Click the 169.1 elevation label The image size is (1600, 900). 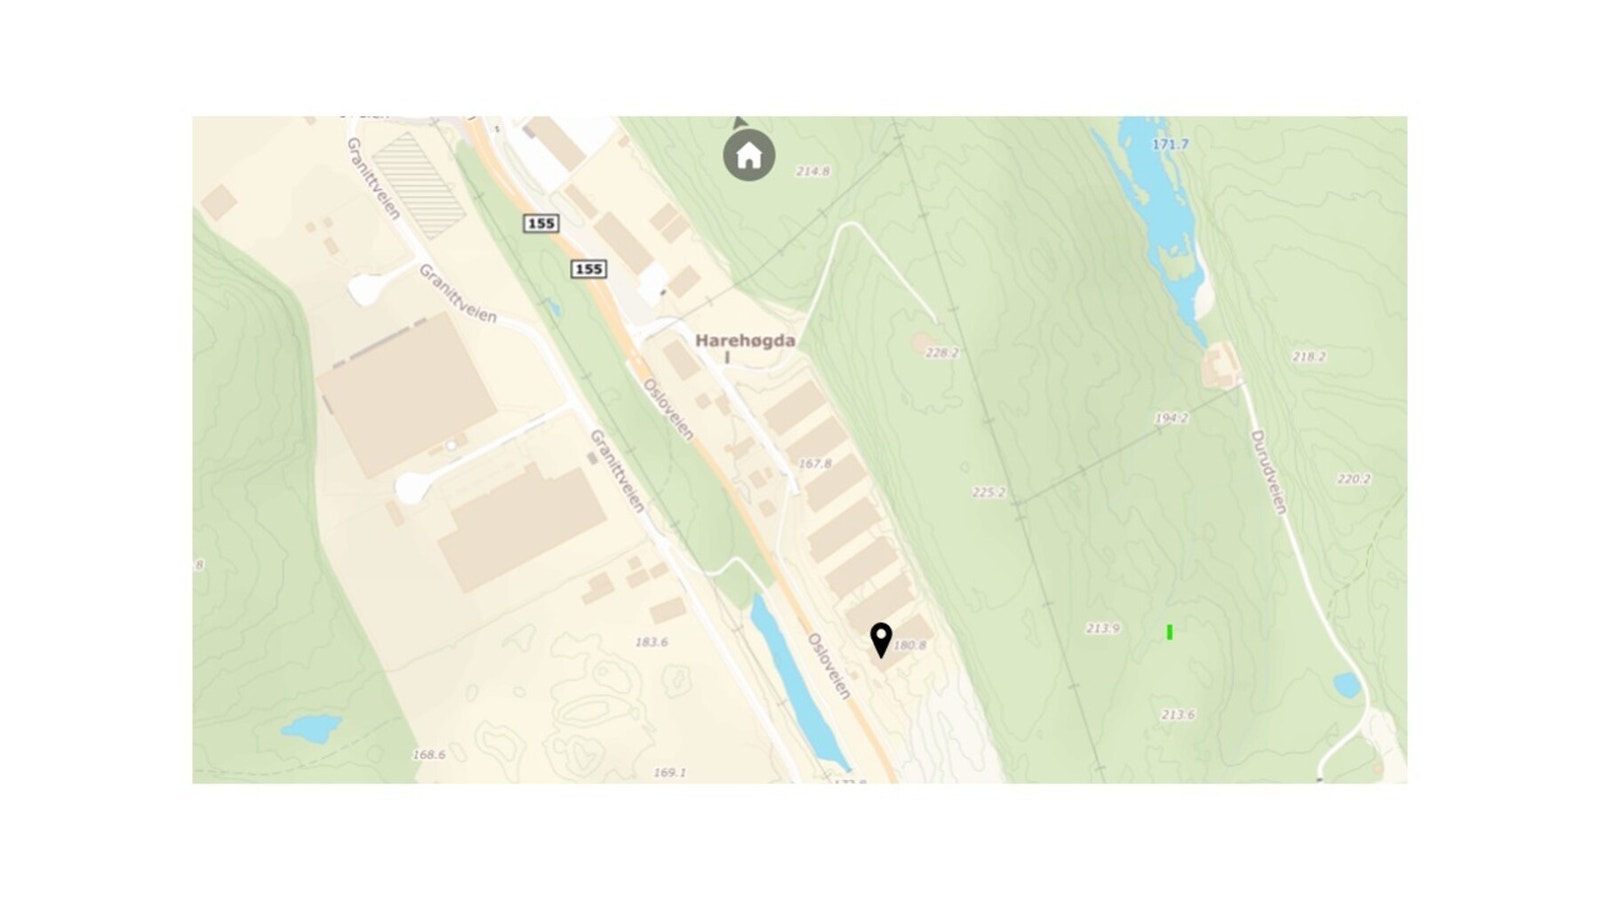pyautogui.click(x=669, y=772)
